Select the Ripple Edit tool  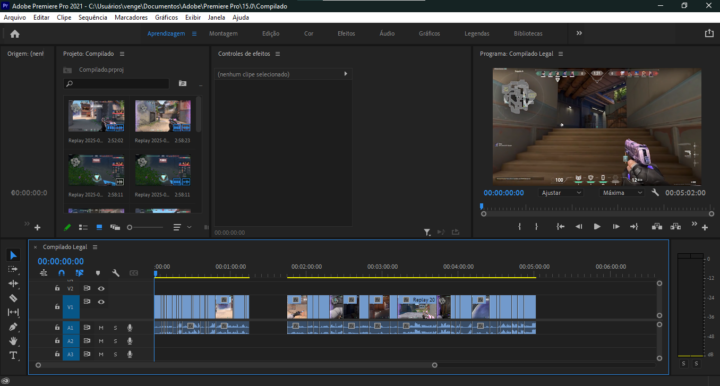(13, 284)
